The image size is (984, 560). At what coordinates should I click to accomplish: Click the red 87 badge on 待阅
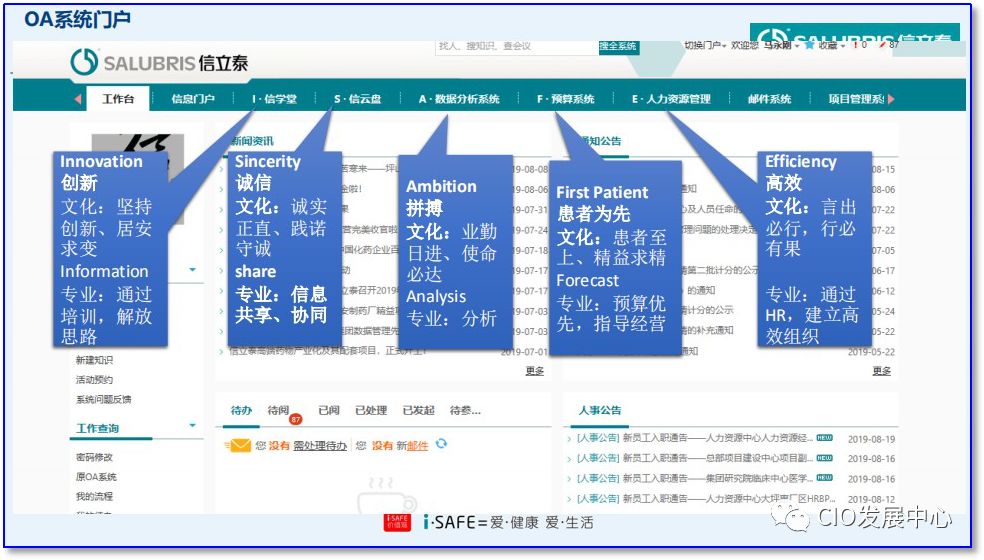tap(295, 419)
